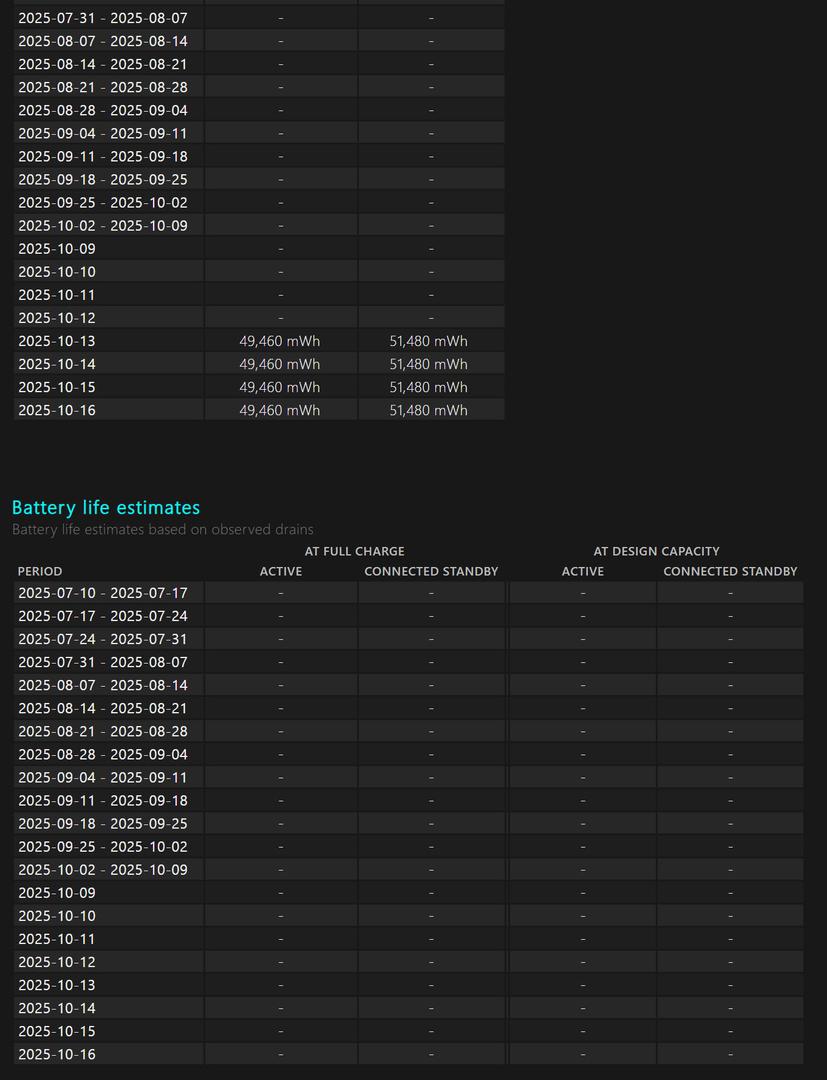Image resolution: width=827 pixels, height=1080 pixels.
Task: Select ACTIVE header under At Full Charge
Action: pos(281,571)
